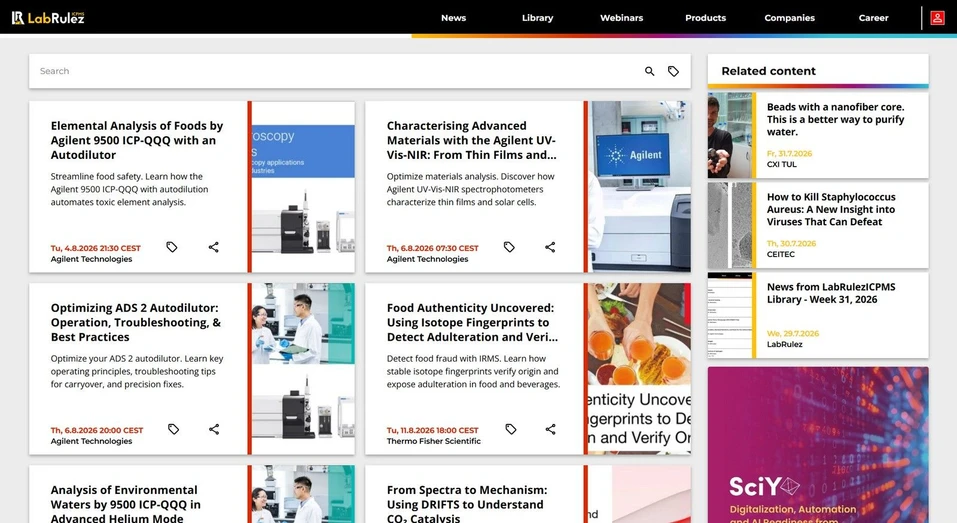The width and height of the screenshot is (957, 523).
Task: Click the food and drinks image thumbnail
Action: (640, 369)
